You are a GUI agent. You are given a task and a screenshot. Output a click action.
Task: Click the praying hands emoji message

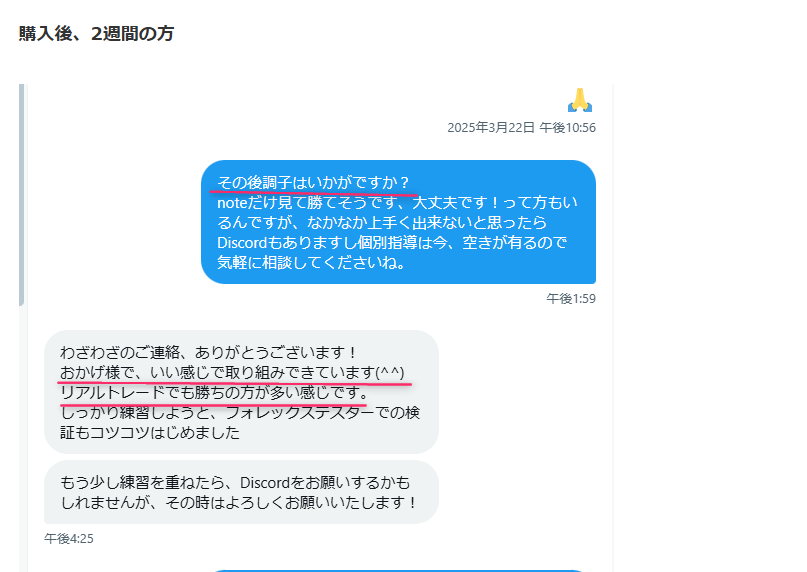580,100
